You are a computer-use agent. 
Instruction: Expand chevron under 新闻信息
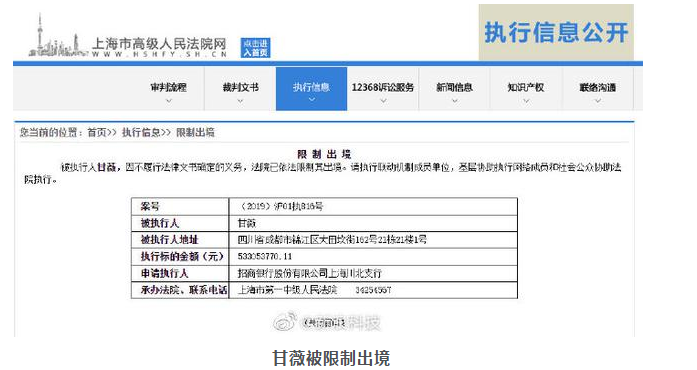(454, 101)
